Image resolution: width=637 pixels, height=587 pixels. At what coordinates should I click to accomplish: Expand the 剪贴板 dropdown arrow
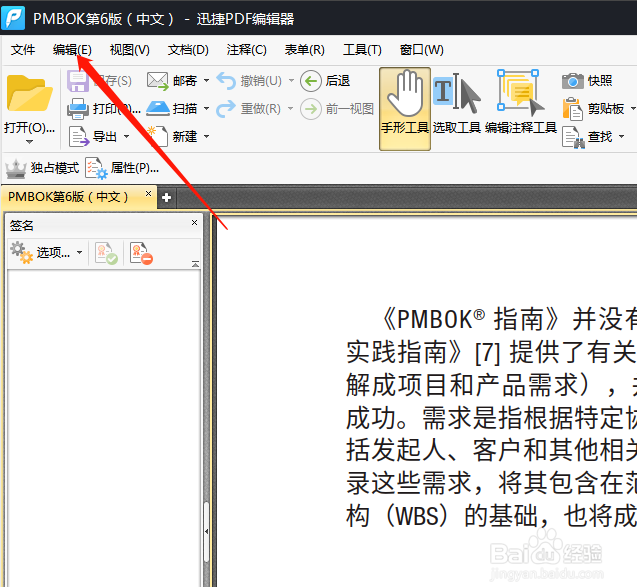click(x=633, y=108)
